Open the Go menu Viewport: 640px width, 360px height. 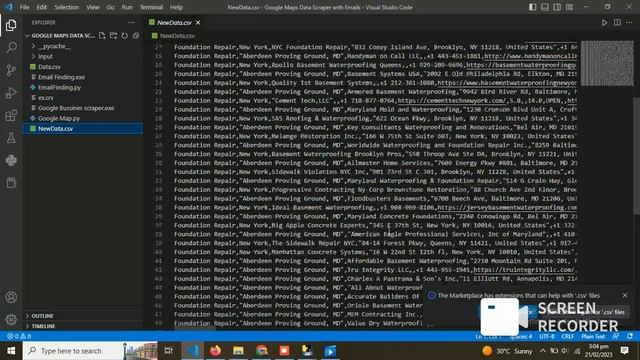110,7
